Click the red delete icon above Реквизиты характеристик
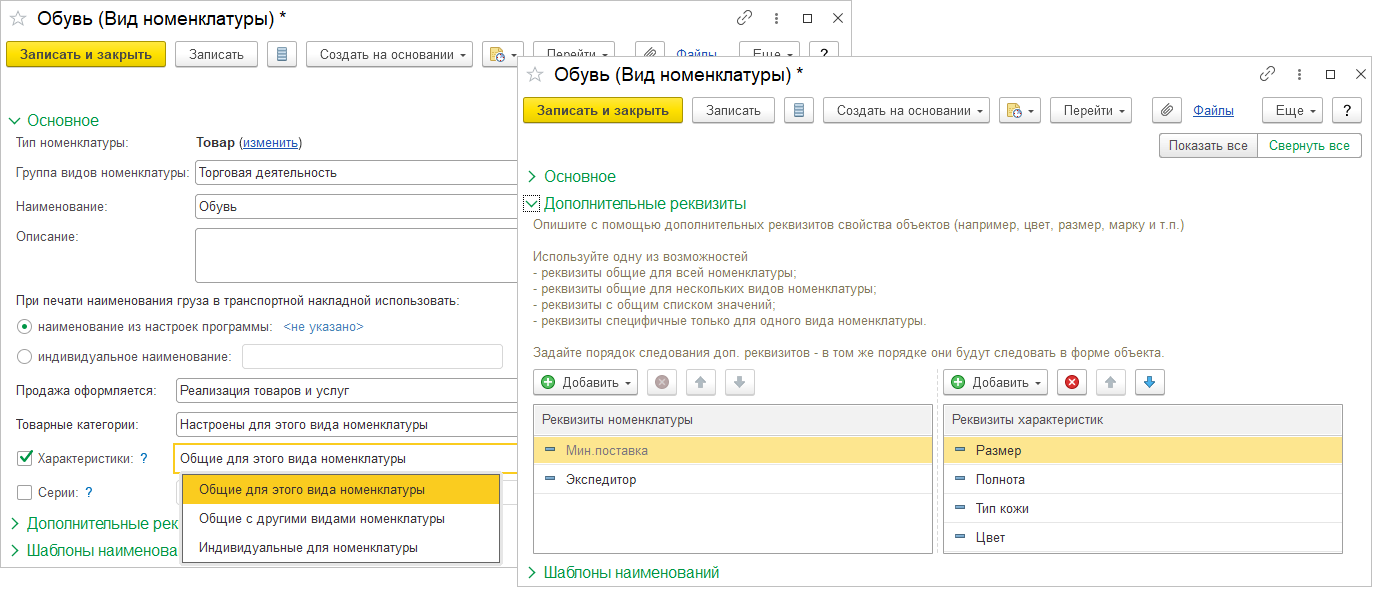 (x=1072, y=382)
